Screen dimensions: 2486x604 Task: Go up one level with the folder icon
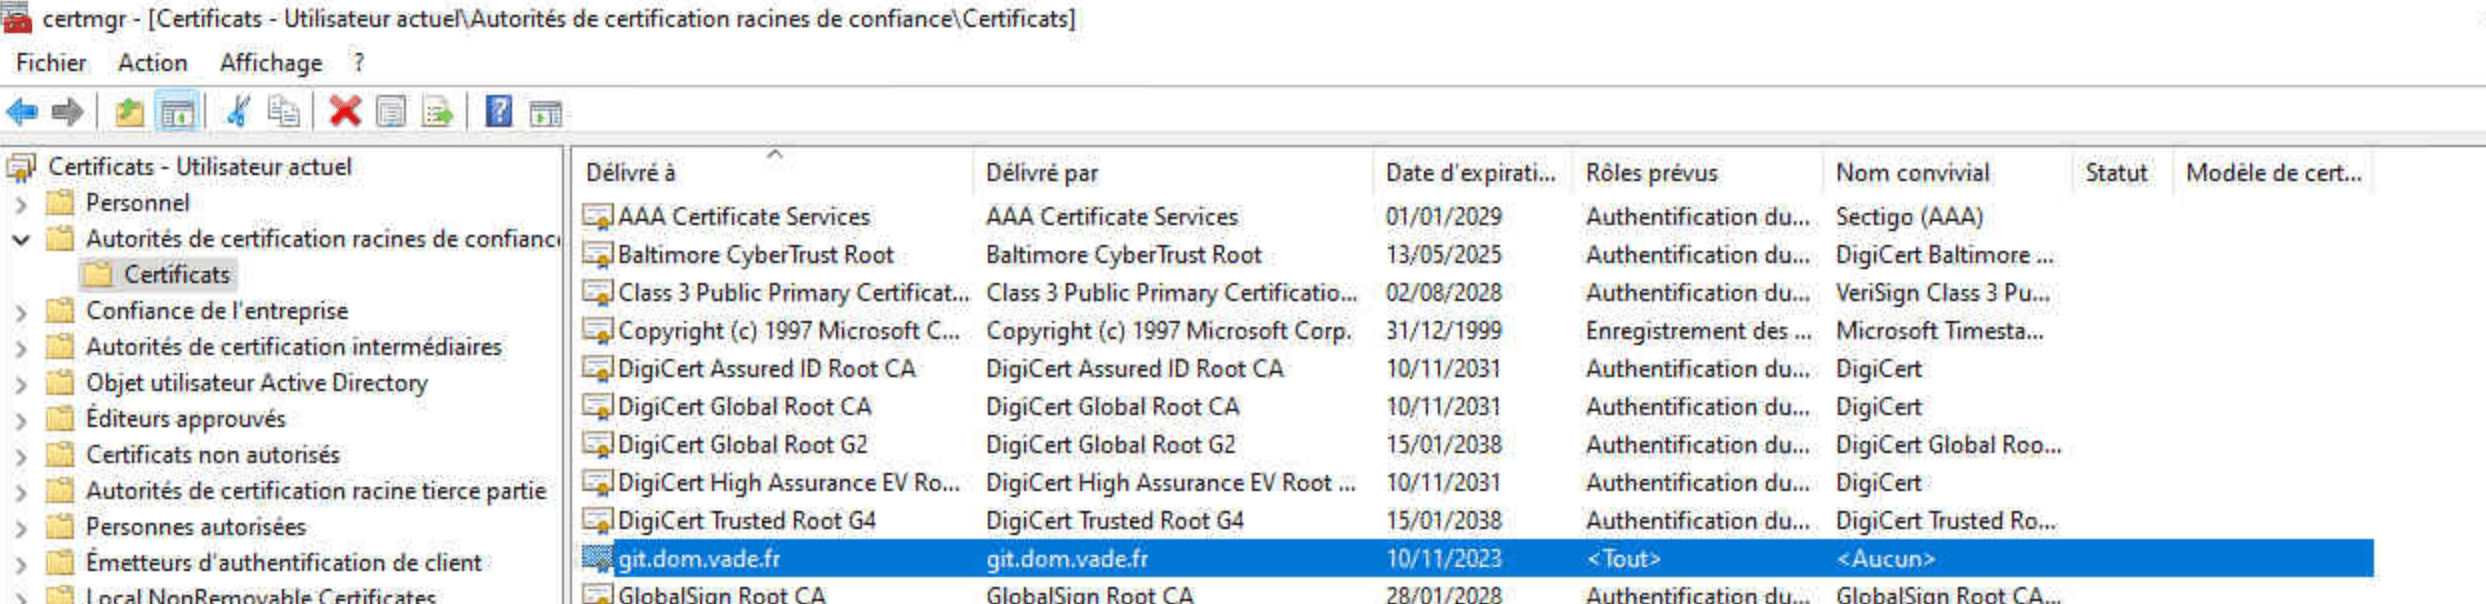coord(129,112)
